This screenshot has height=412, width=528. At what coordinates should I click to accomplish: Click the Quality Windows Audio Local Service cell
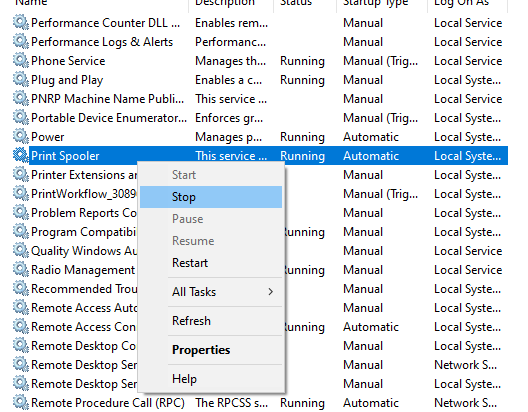pyautogui.click(x=468, y=251)
